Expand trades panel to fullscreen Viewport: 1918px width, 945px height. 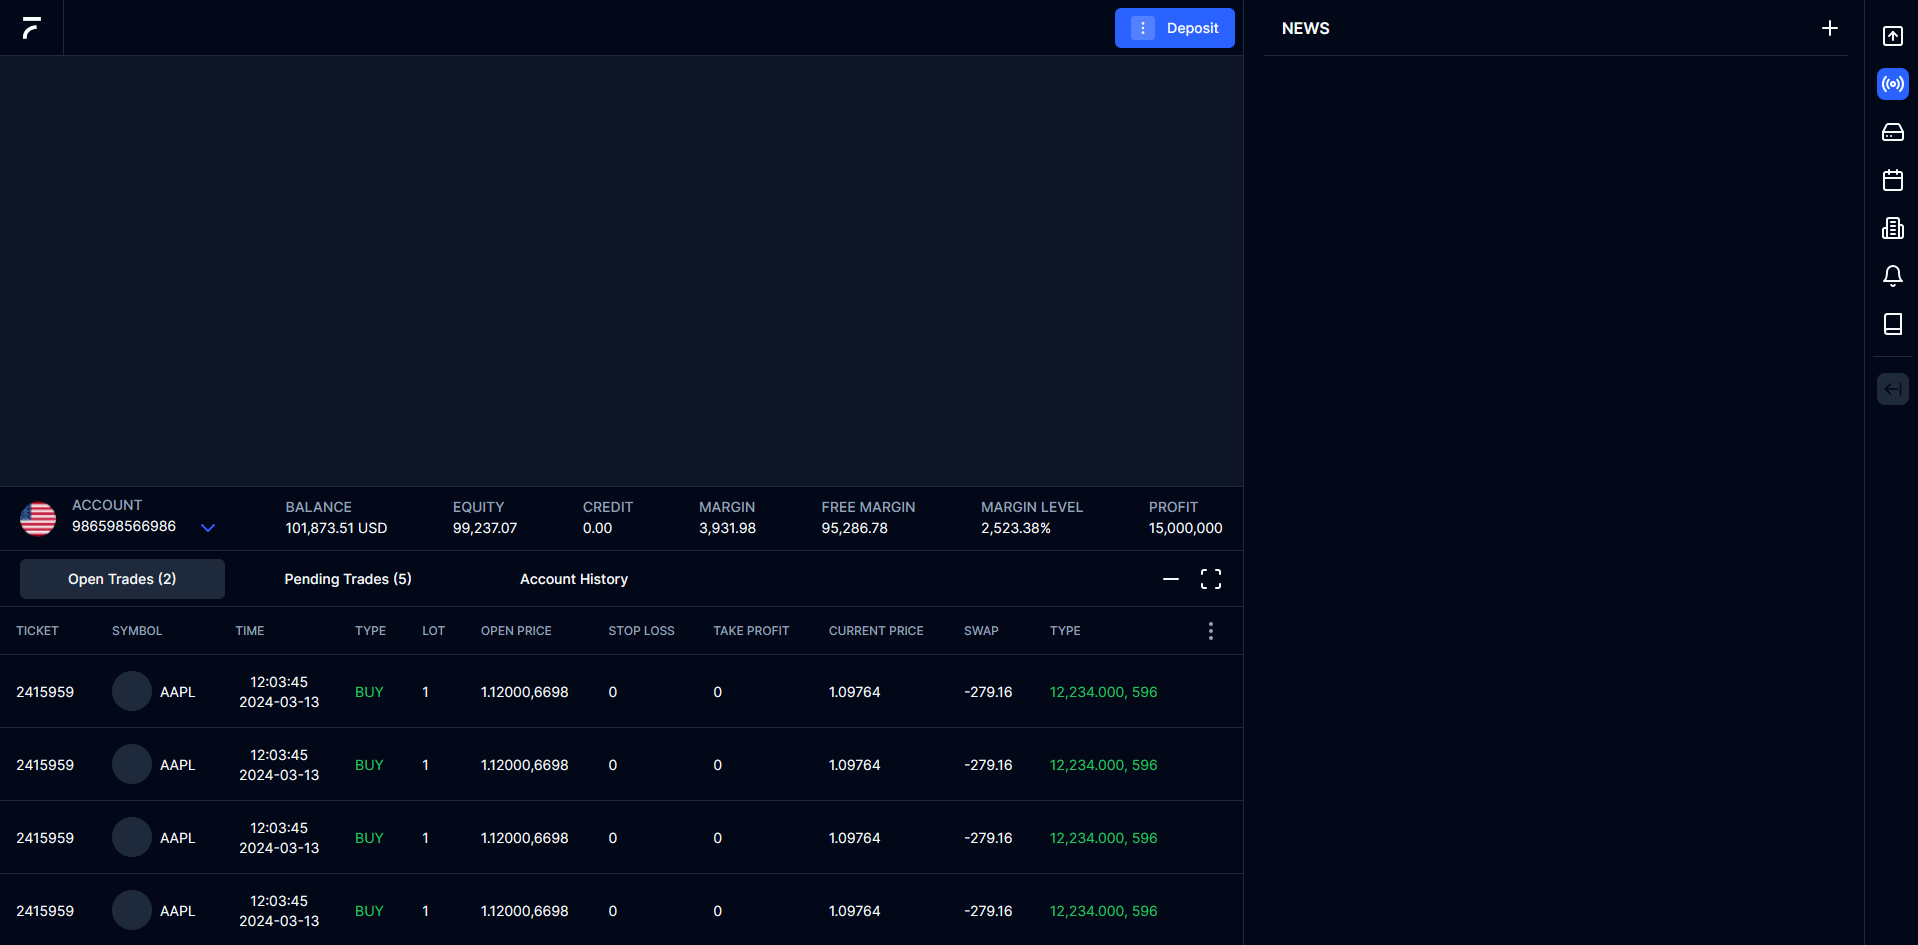coord(1210,579)
